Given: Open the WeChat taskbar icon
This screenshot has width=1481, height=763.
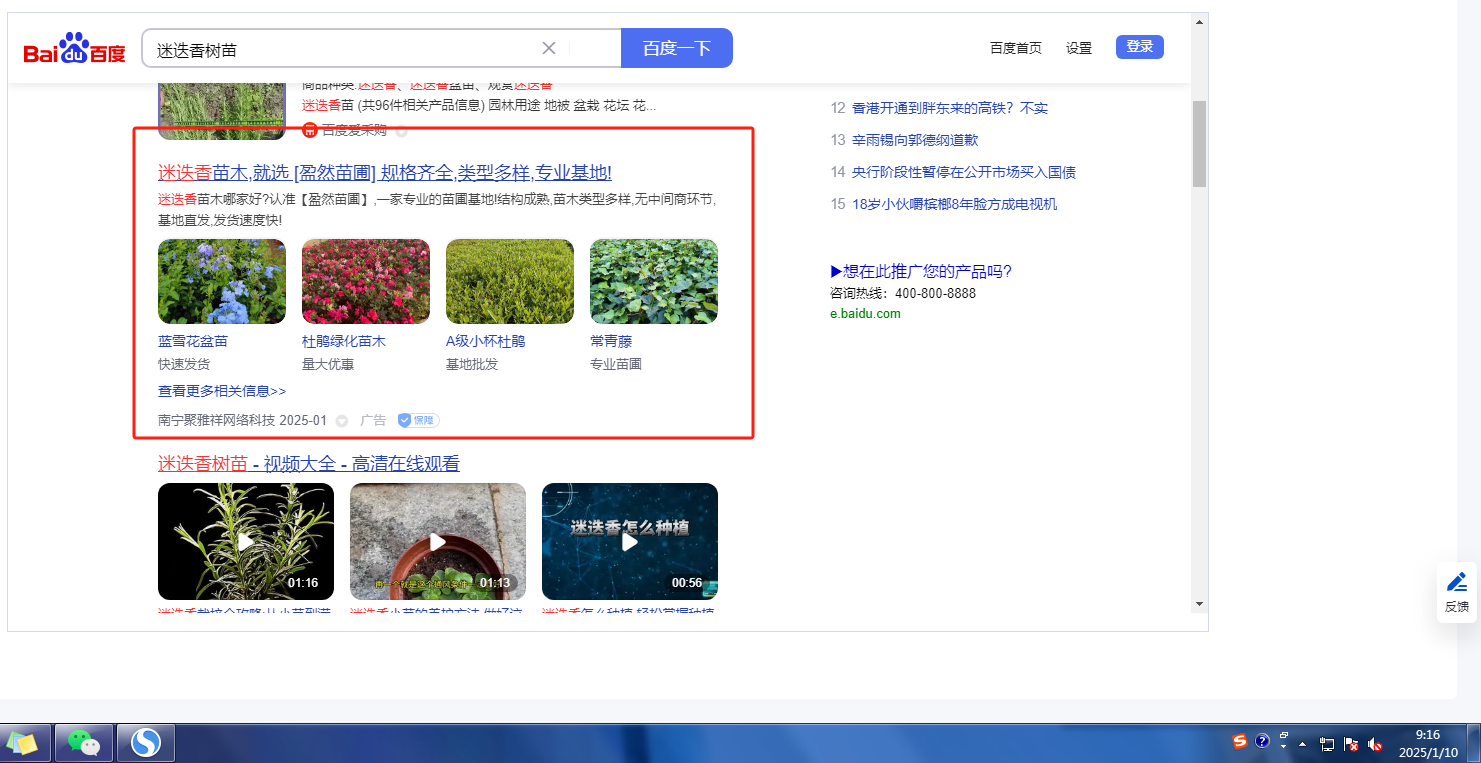Looking at the screenshot, I should click(84, 743).
